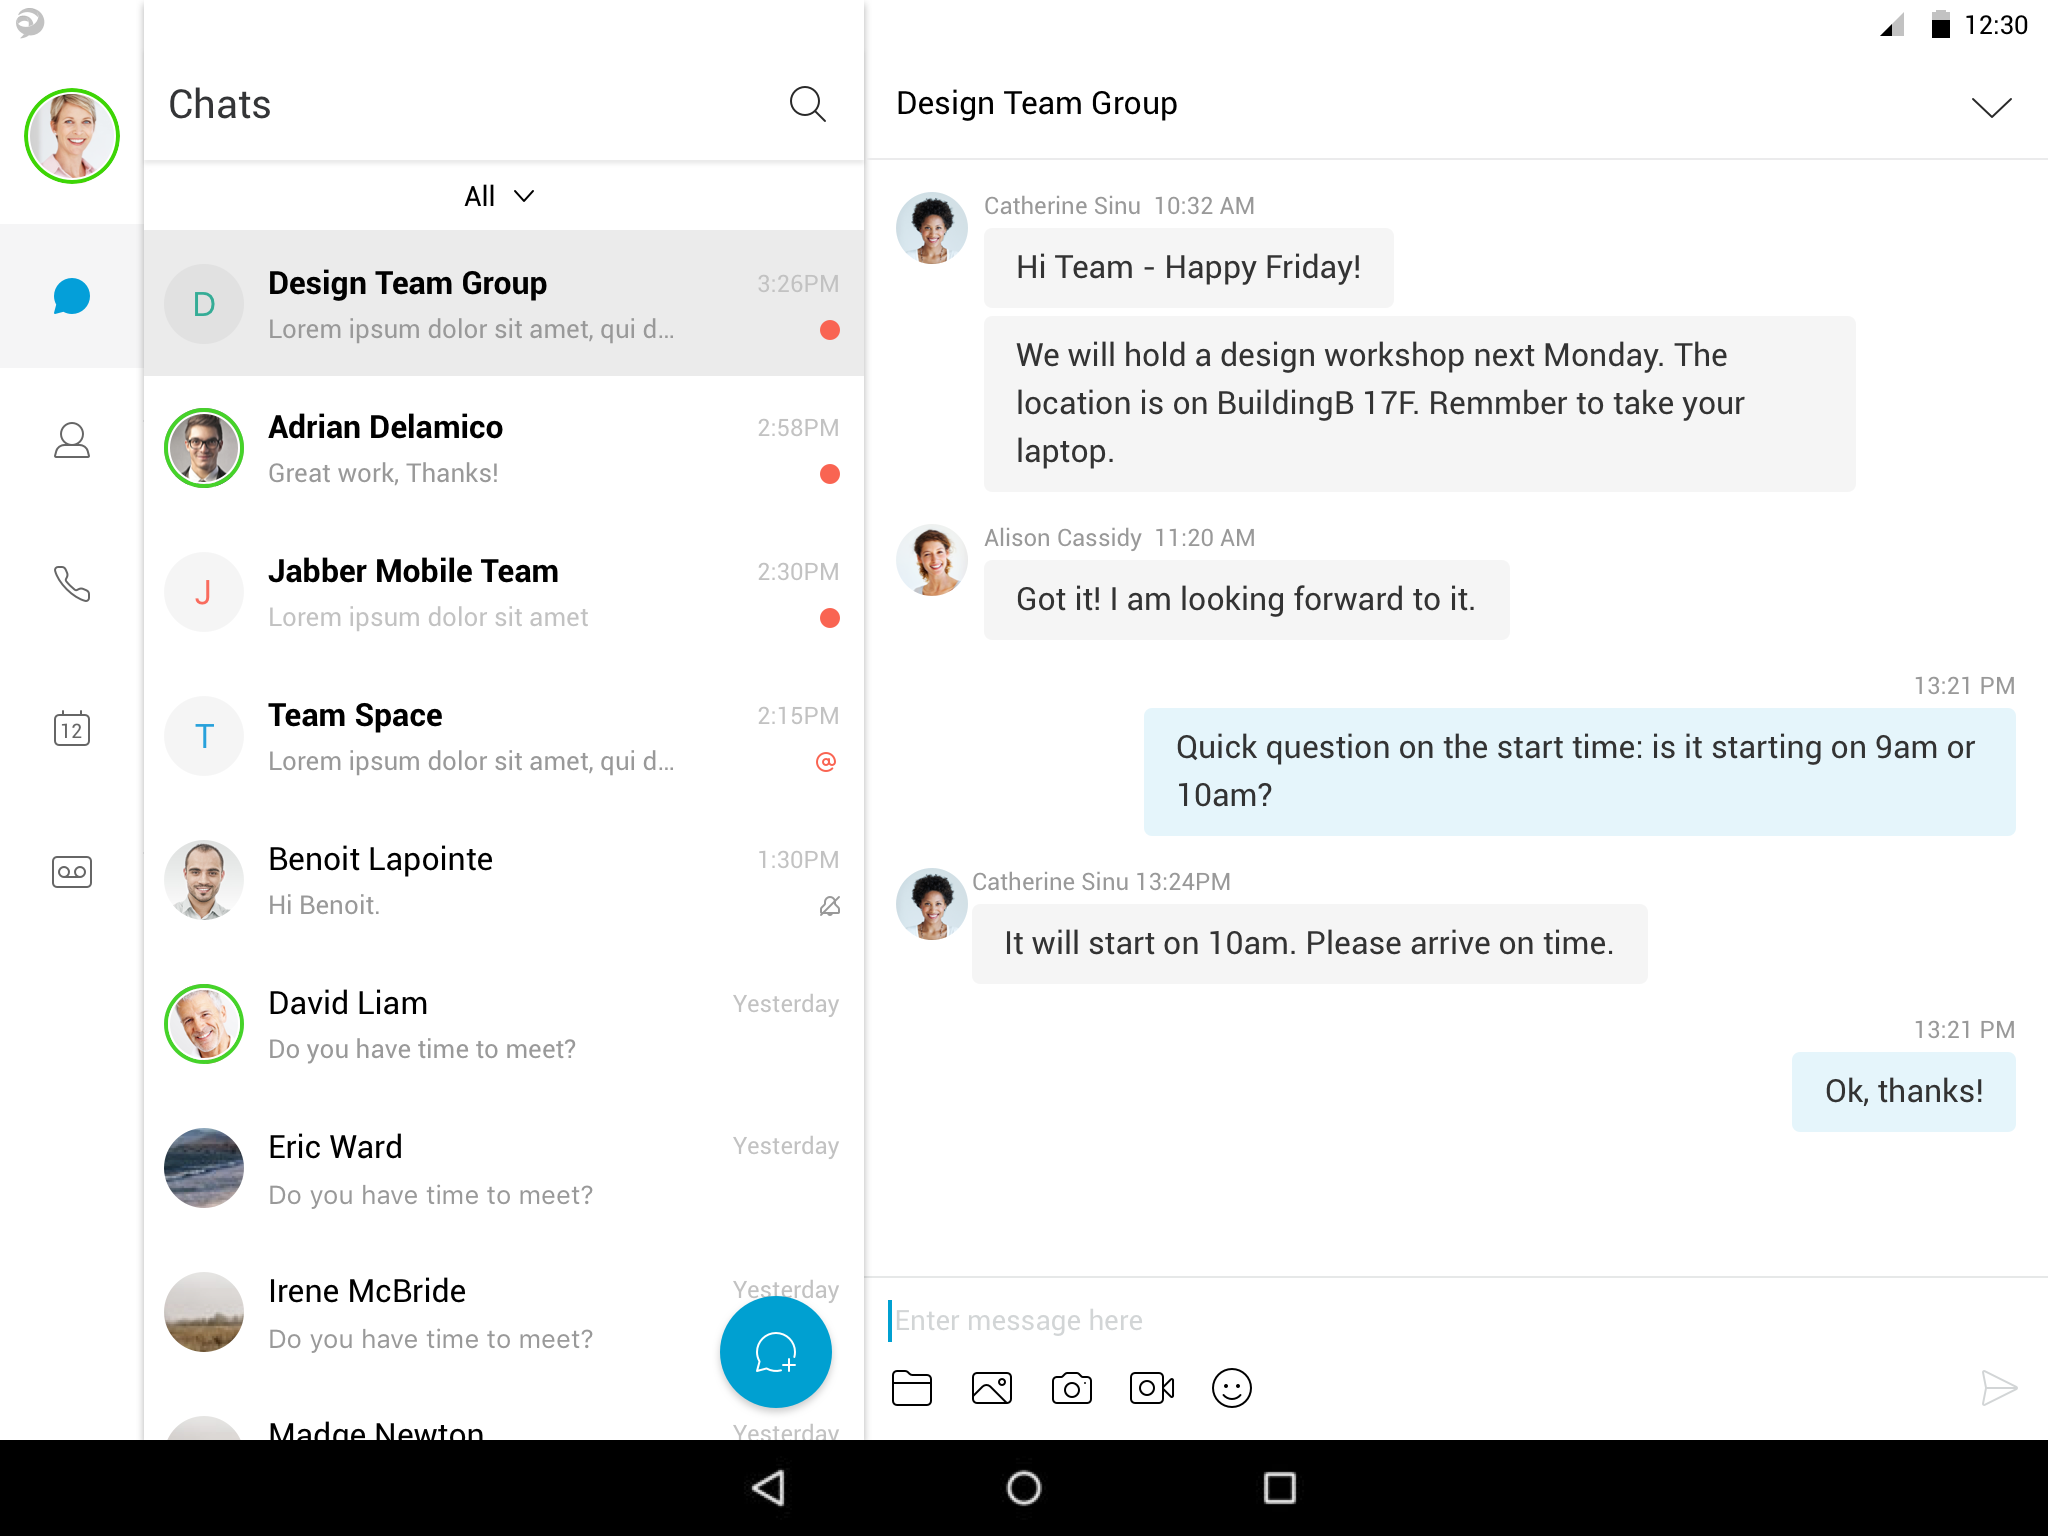Expand the All filter dropdown
2048x1536 pixels.
click(499, 196)
